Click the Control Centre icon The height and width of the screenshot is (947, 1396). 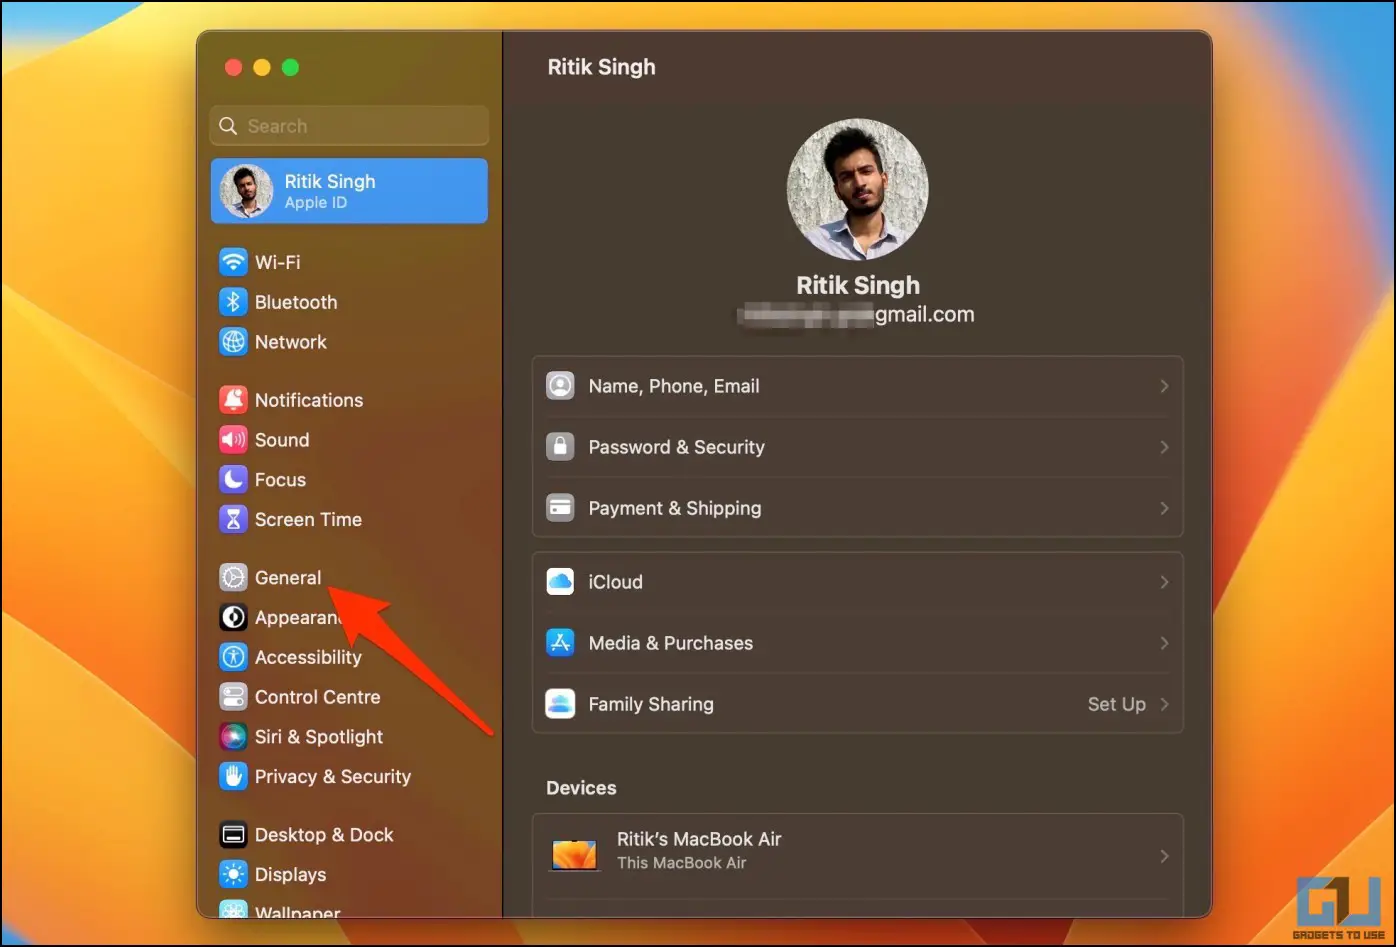click(x=233, y=697)
